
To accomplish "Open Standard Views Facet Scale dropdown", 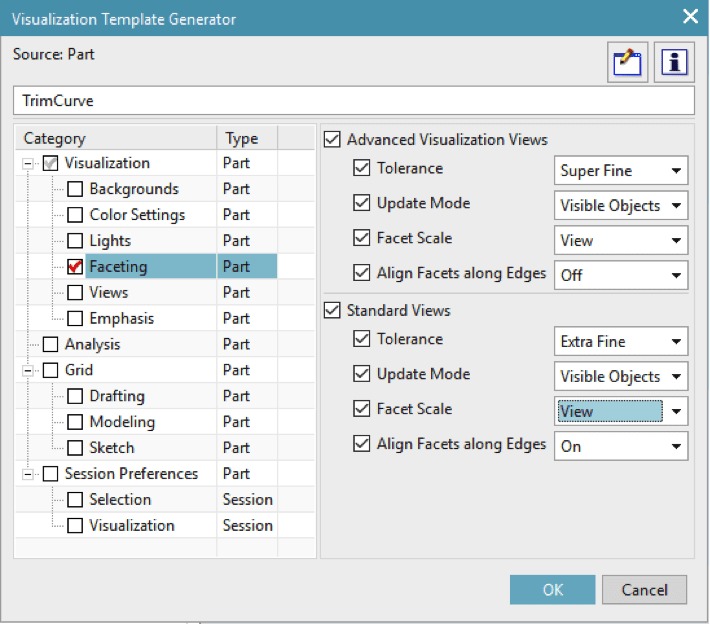I will tap(621, 411).
